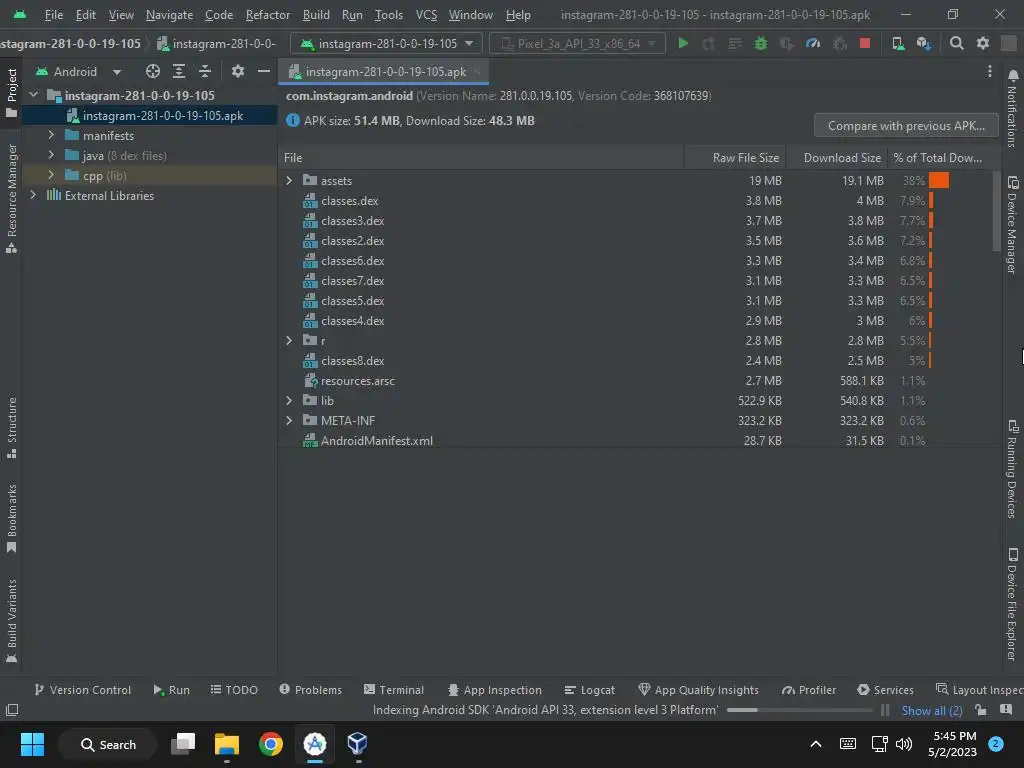The image size is (1024, 768).
Task: Hide the Project panel minus icon
Action: (264, 71)
